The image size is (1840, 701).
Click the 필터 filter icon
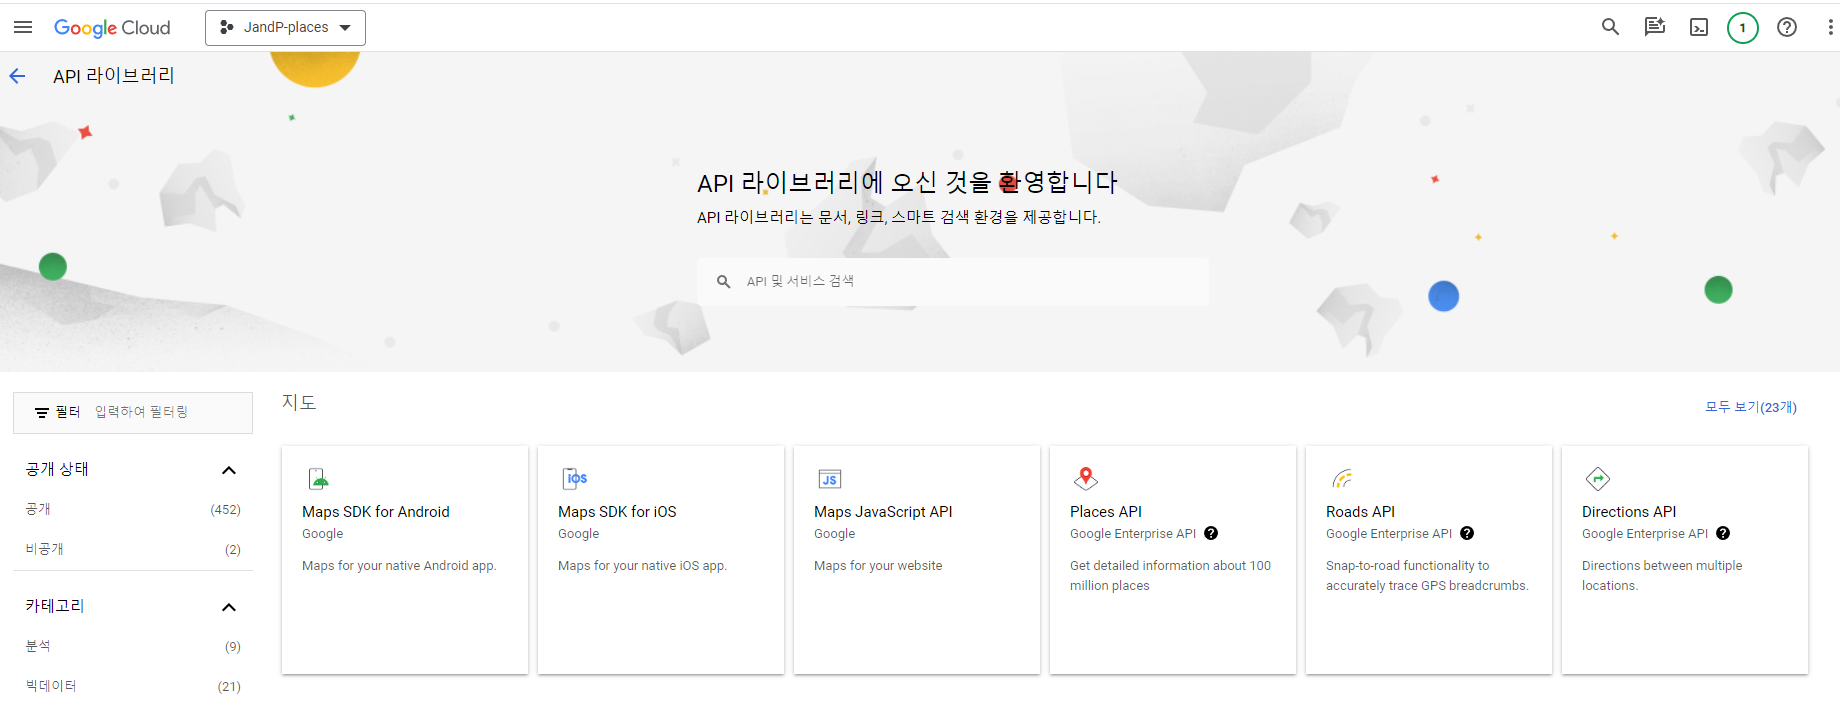42,412
